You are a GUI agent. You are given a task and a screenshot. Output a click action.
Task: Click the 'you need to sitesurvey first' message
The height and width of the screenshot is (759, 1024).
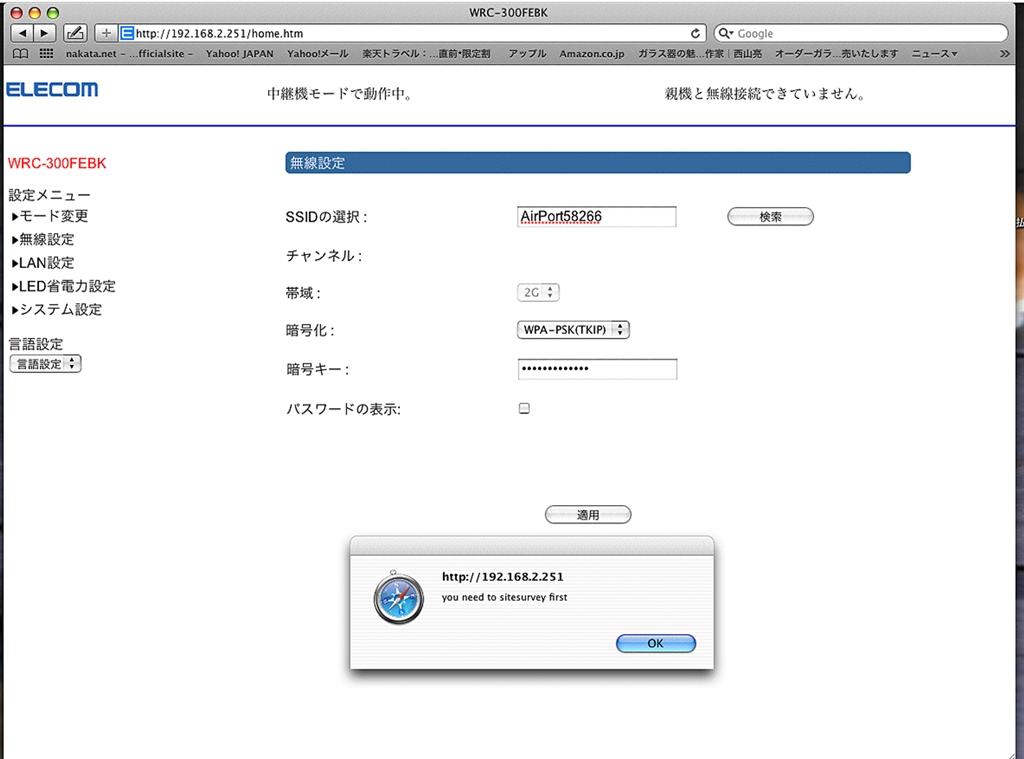(x=504, y=597)
